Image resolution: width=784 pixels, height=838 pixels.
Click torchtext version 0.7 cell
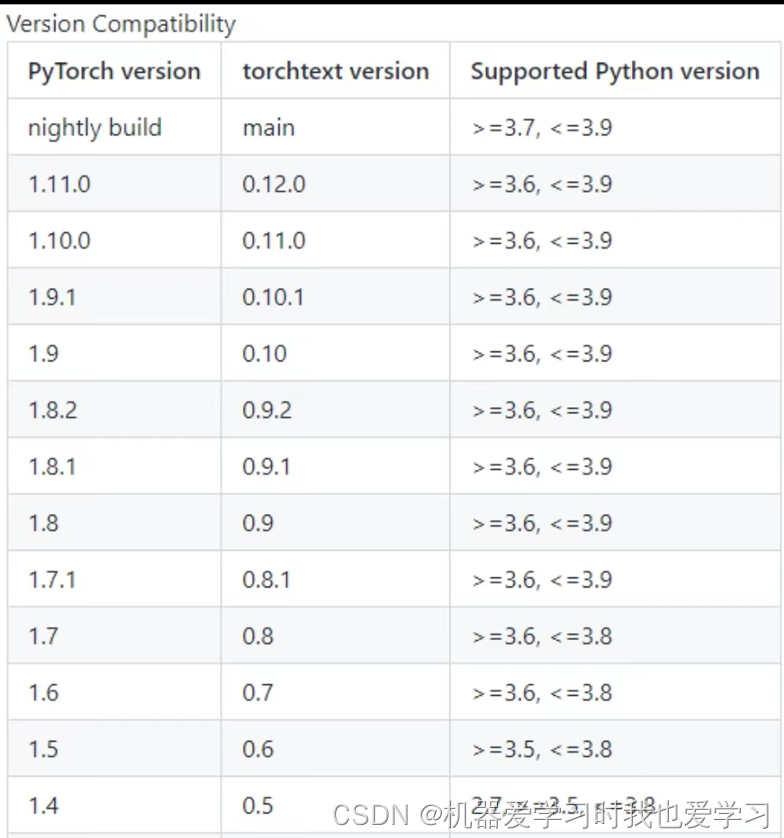336,693
